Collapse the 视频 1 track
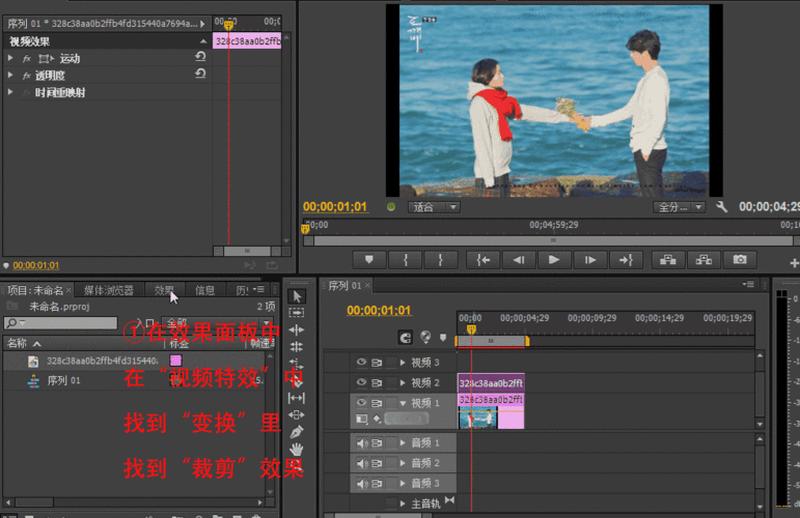This screenshot has width=800, height=518. pyautogui.click(x=403, y=403)
